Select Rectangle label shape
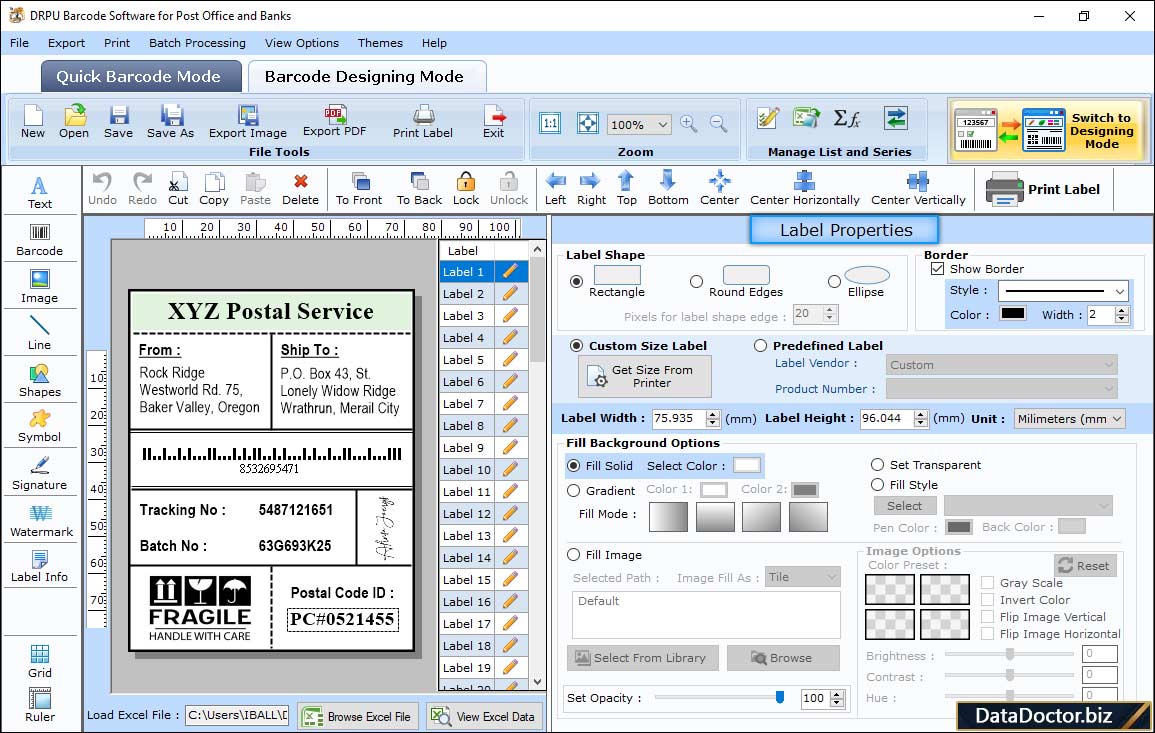This screenshot has width=1155, height=733. 576,281
